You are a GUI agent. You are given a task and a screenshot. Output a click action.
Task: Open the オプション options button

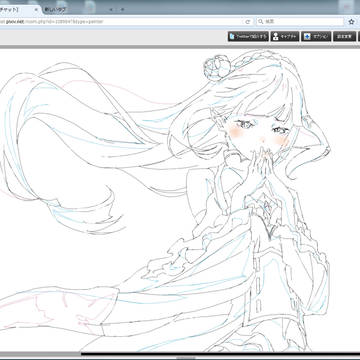(x=316, y=36)
